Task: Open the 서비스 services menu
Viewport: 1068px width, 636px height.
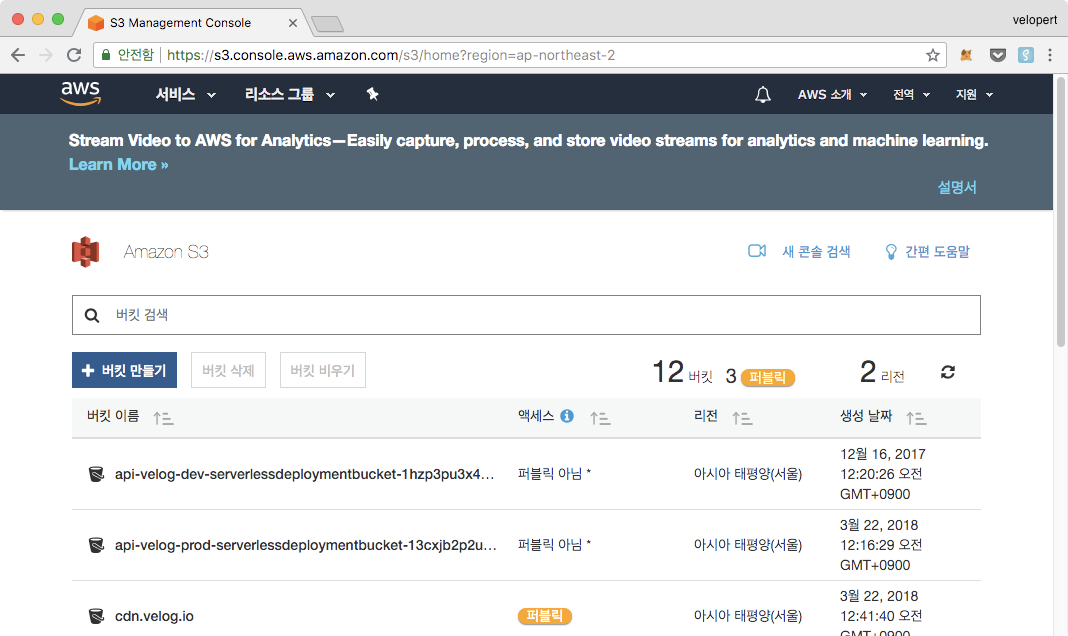Action: [185, 95]
